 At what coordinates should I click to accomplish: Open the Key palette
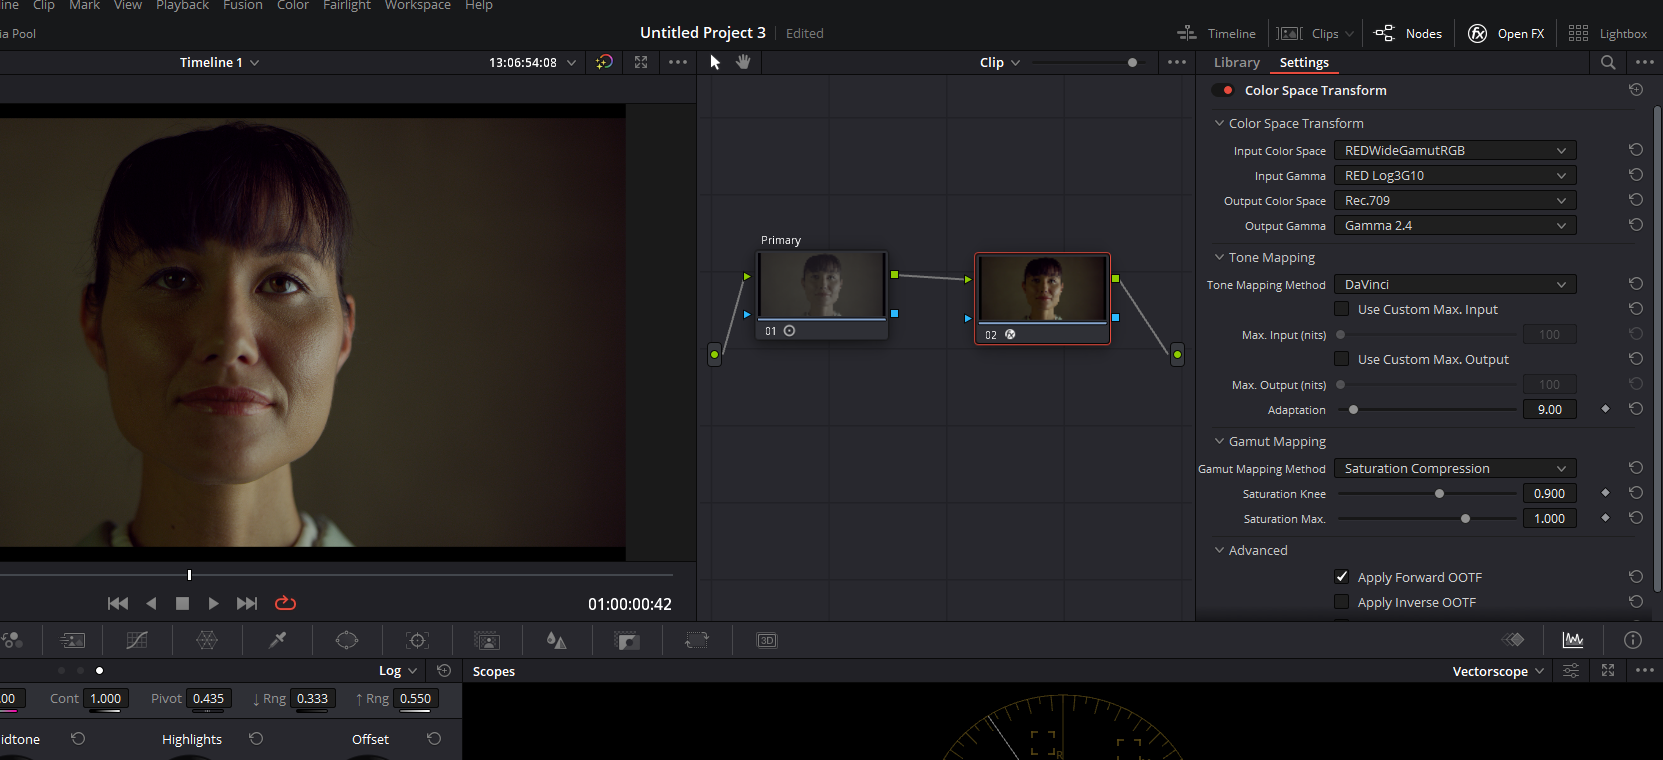point(627,640)
